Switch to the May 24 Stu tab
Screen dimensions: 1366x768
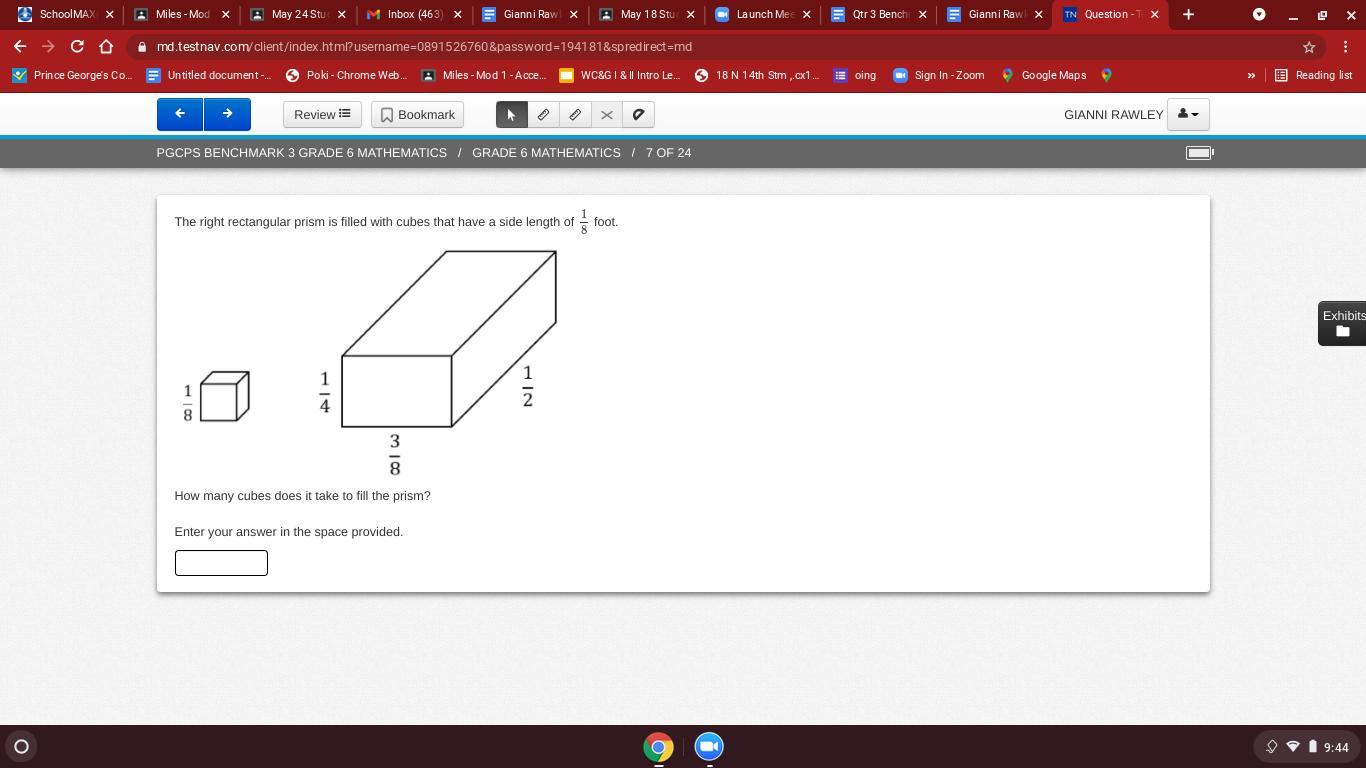297,14
